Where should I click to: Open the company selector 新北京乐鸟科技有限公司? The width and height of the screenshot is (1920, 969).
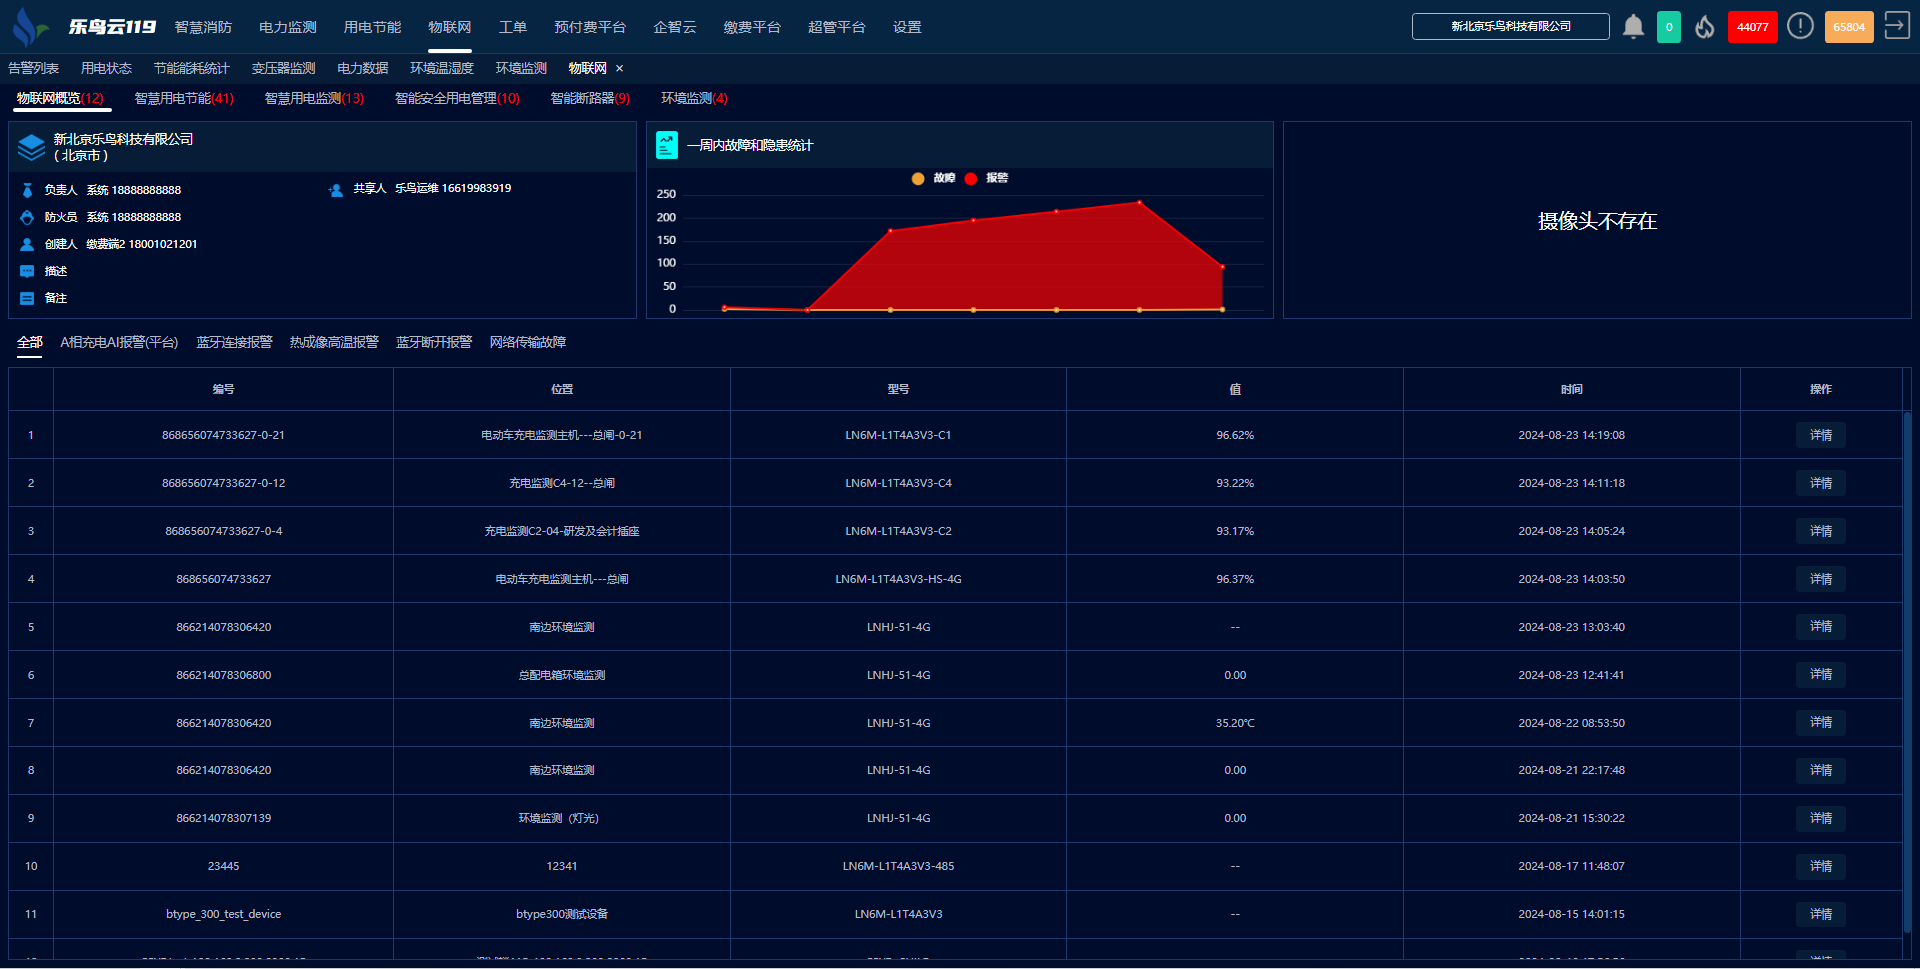tap(1510, 27)
